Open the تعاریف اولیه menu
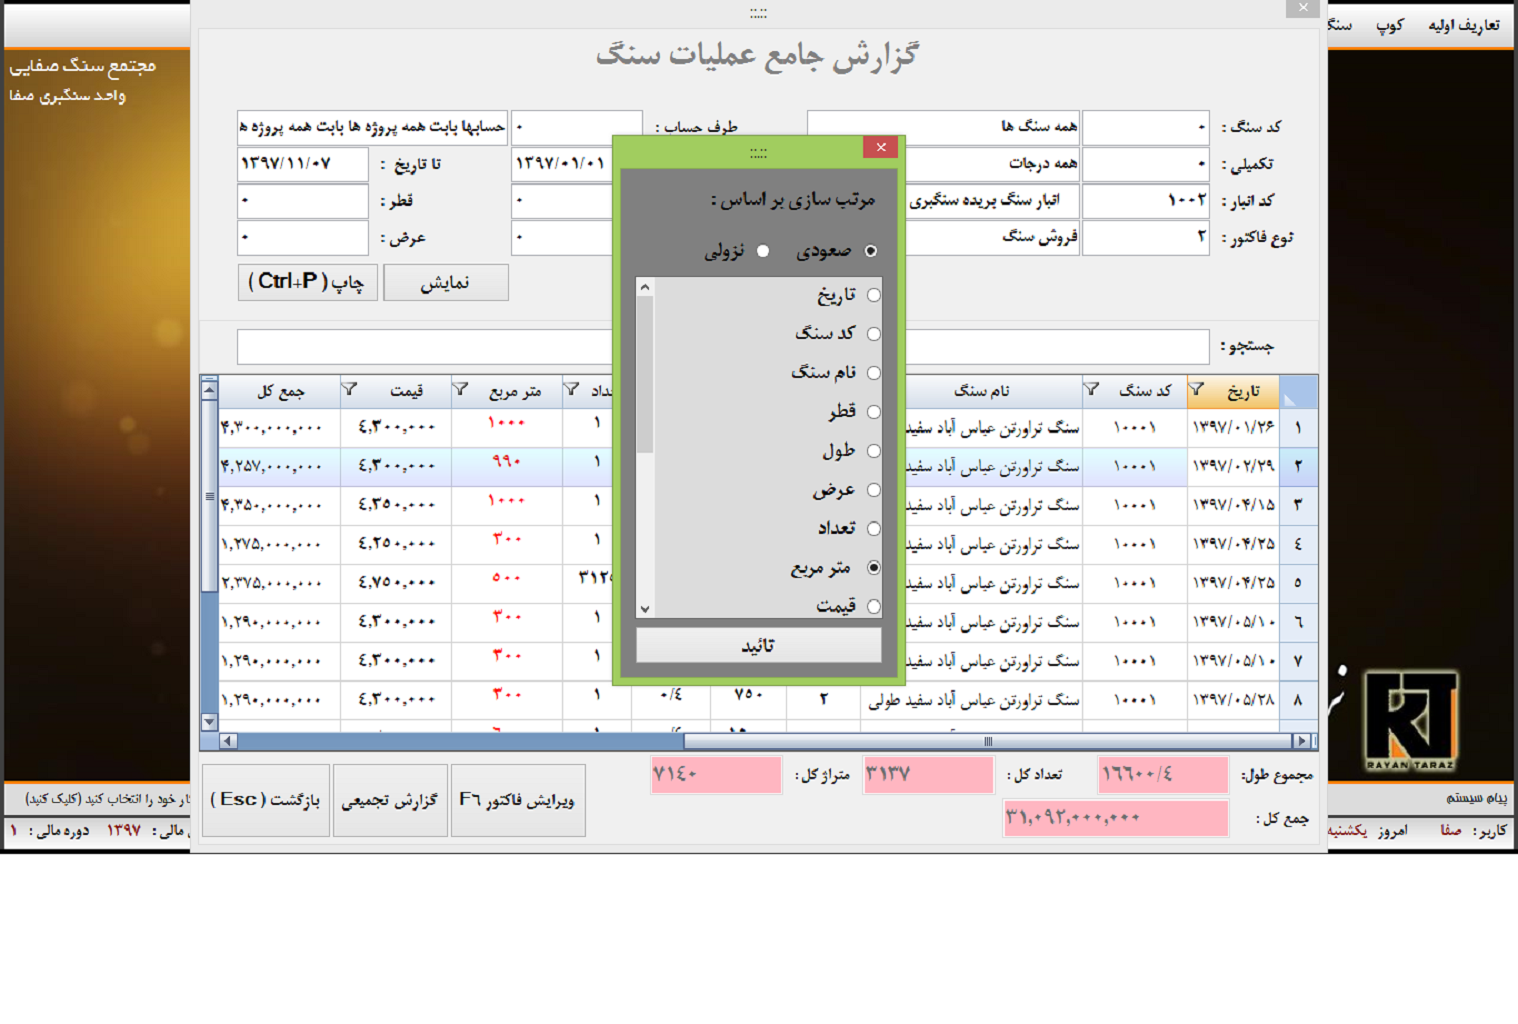 click(1463, 25)
